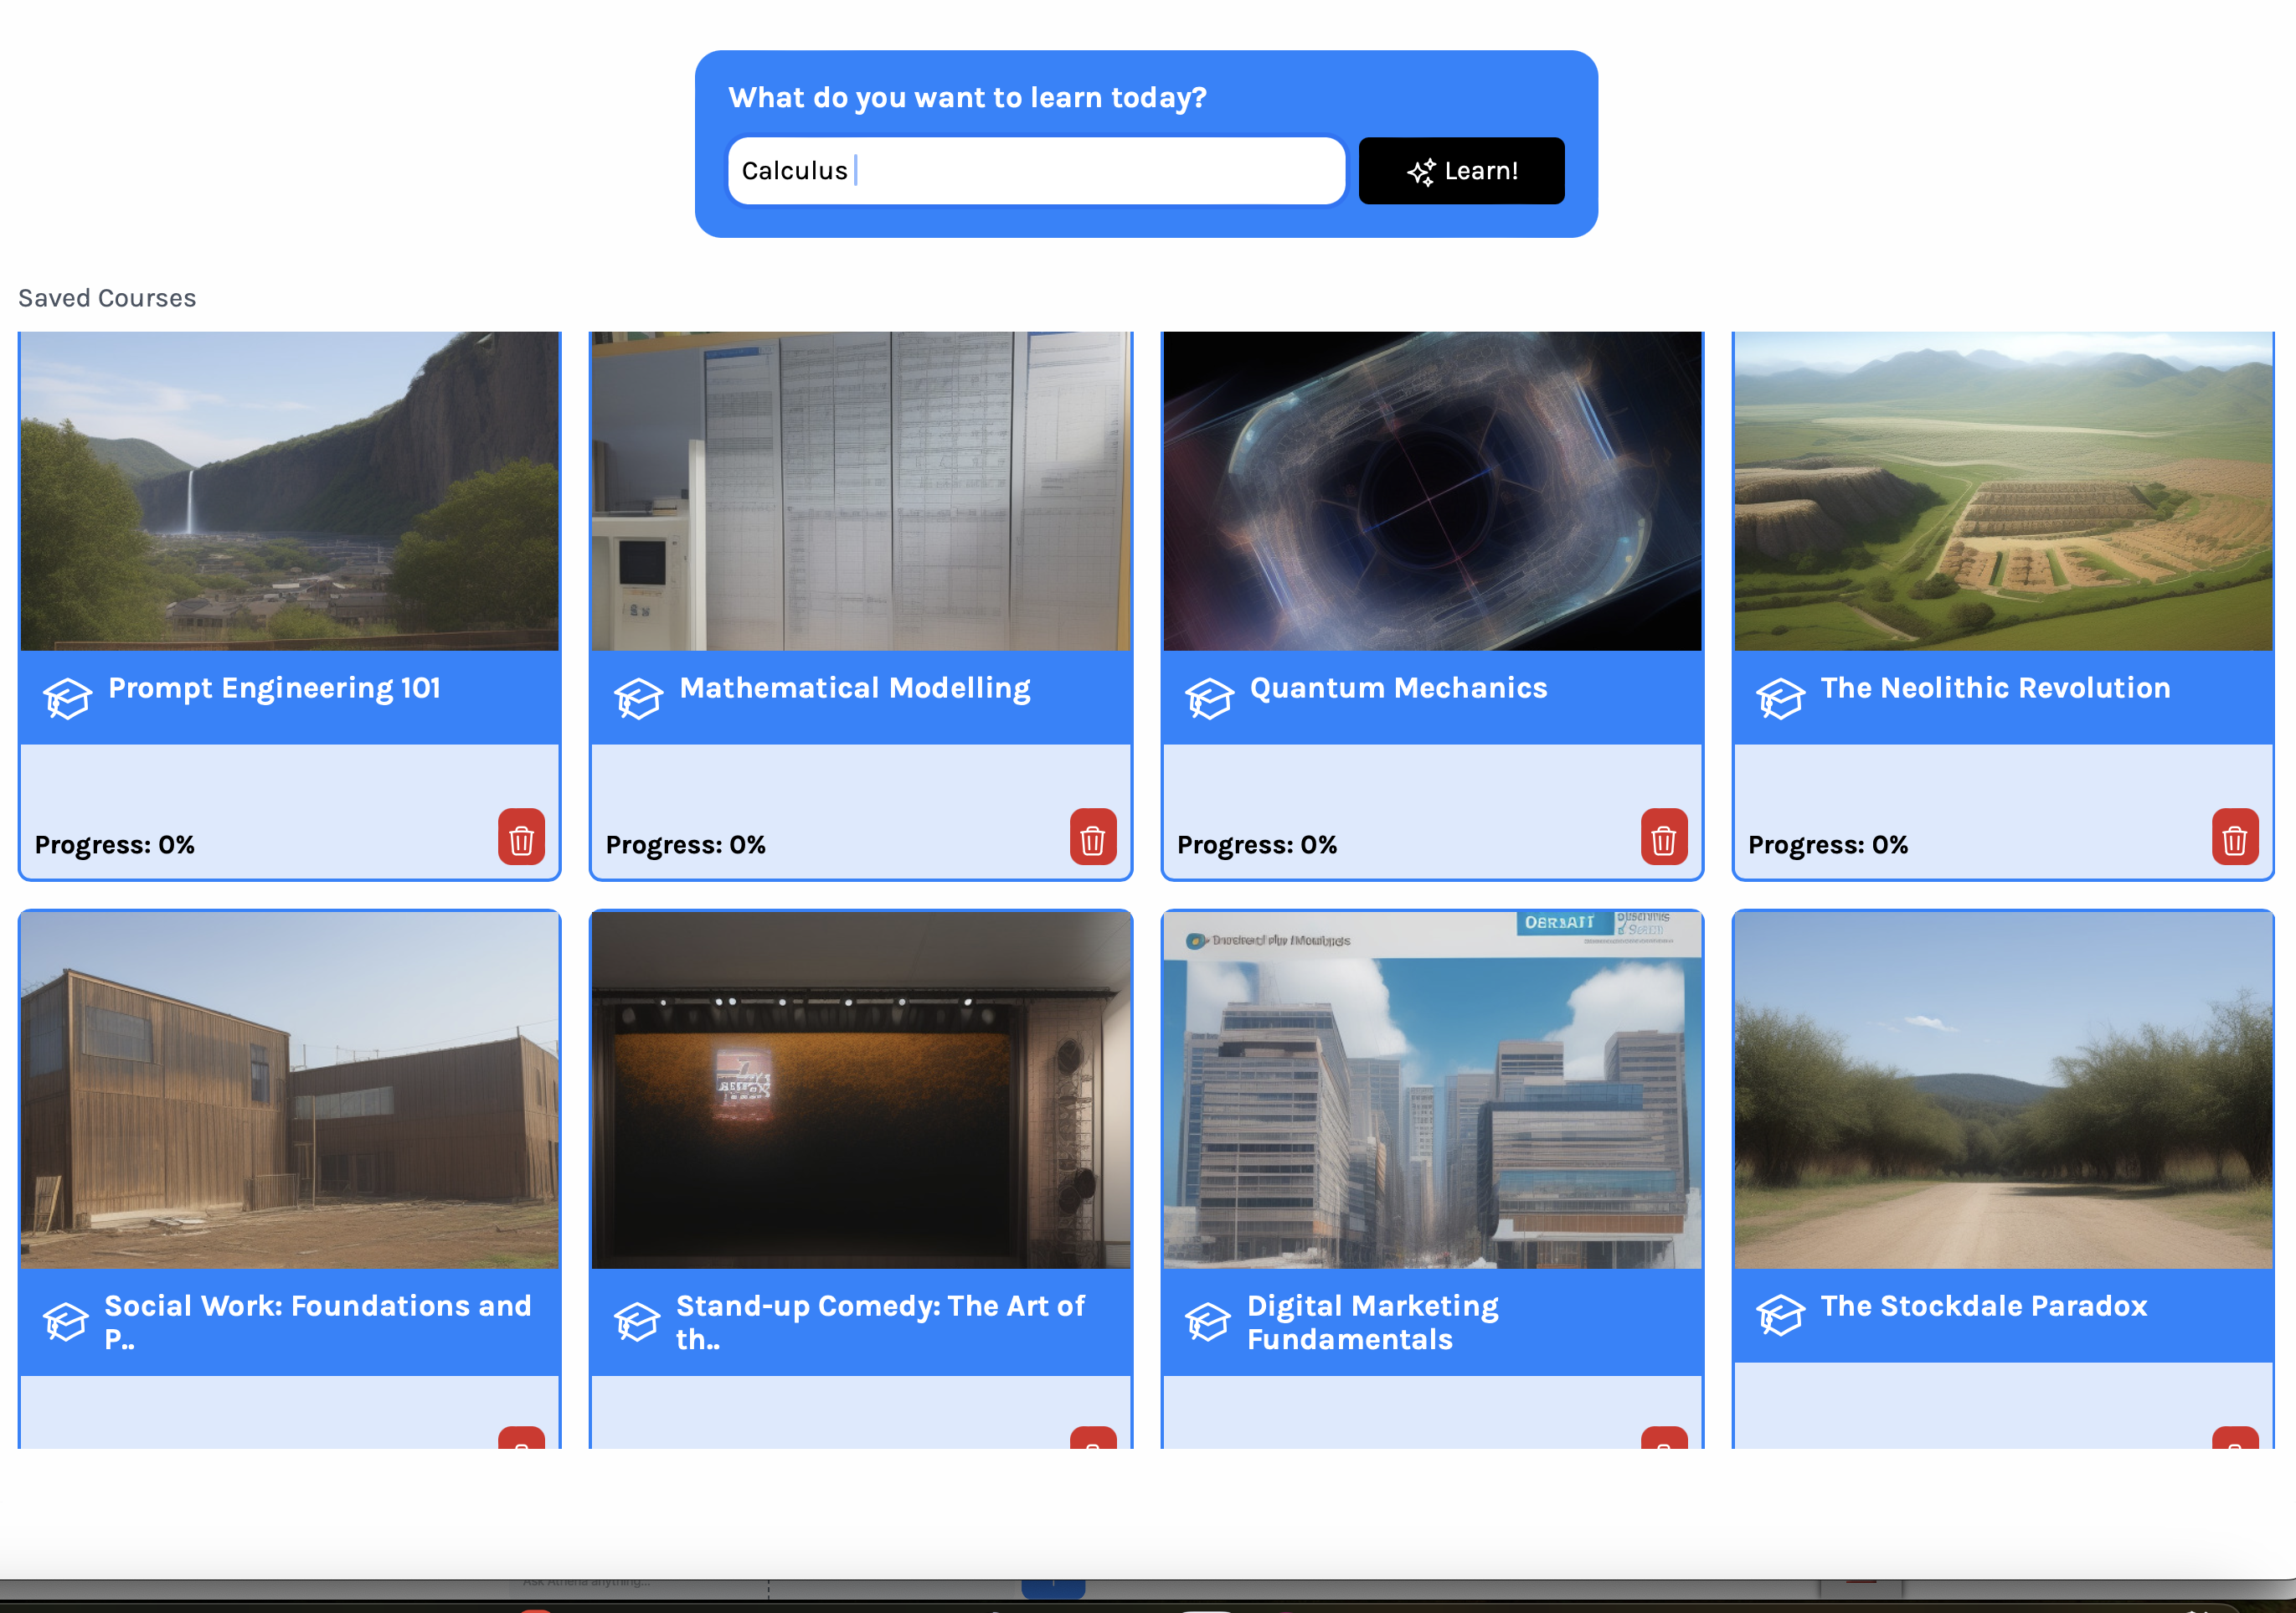
Task: Click the sparkle icon on Learn! button
Action: point(1421,172)
